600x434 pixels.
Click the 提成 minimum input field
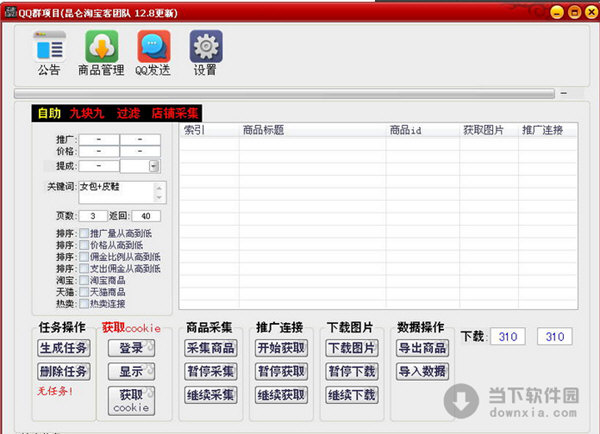pos(99,166)
